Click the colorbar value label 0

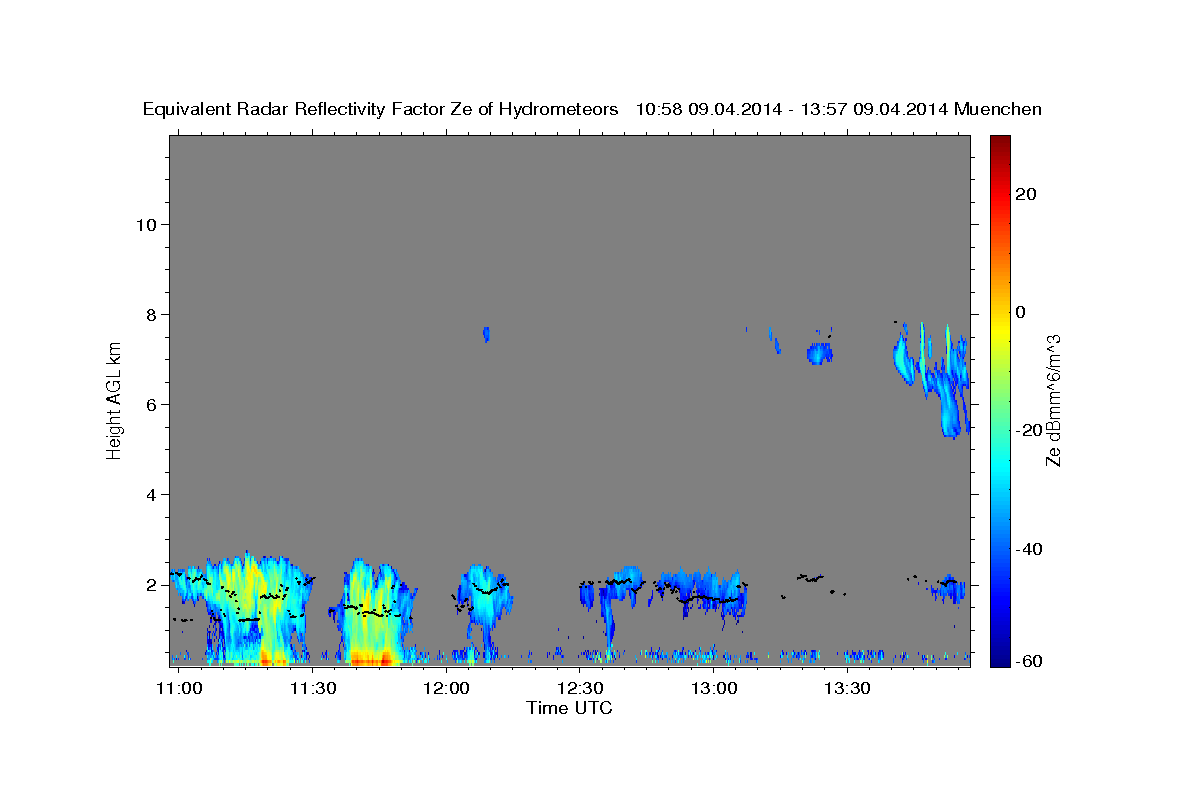coord(1020,312)
